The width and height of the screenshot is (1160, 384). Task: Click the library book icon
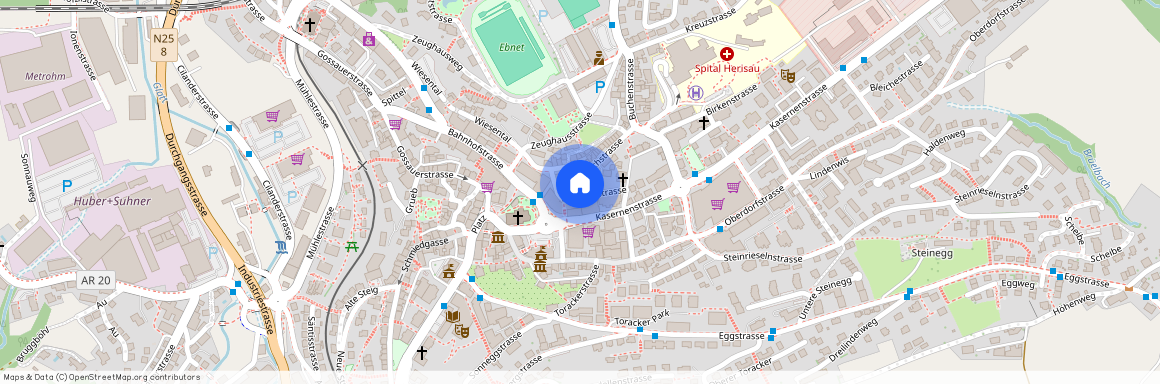point(453,316)
